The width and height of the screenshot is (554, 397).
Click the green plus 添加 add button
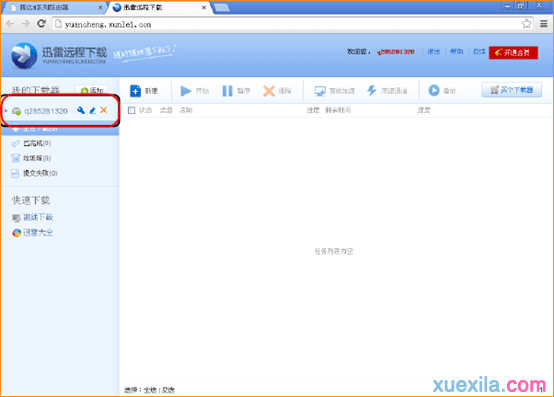92,90
